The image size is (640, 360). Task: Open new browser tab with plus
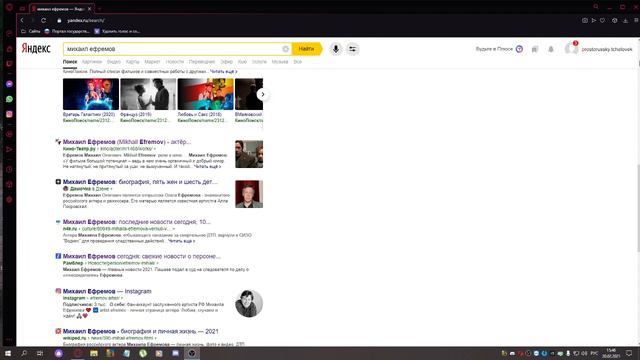click(99, 8)
